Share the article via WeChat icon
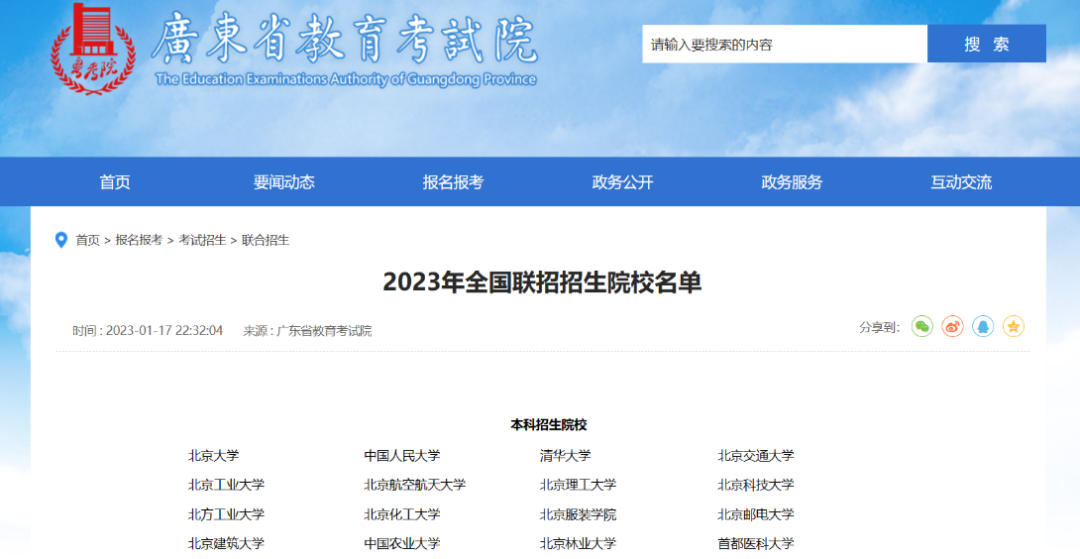 922,326
